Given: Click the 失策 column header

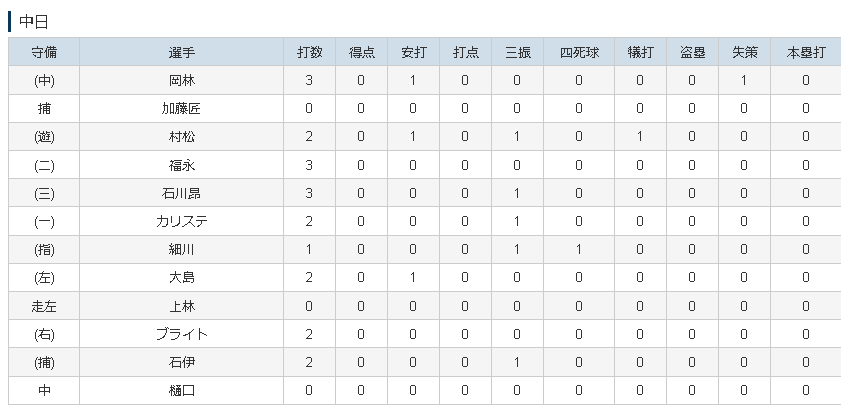Looking at the screenshot, I should (x=744, y=52).
